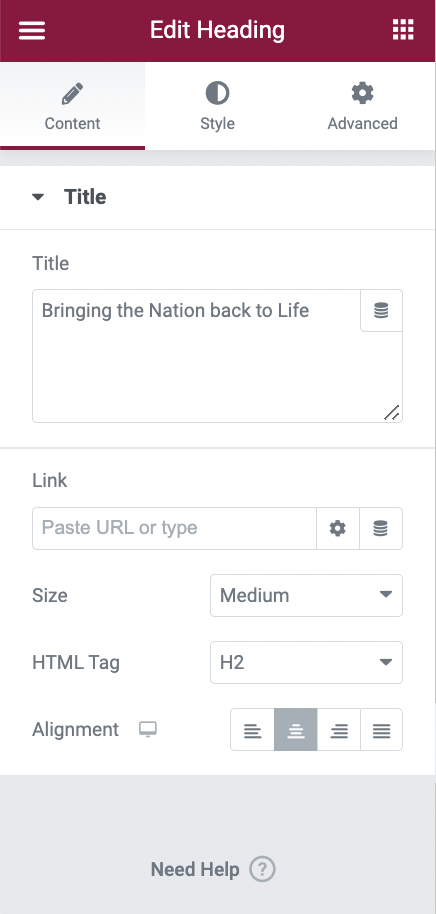436x914 pixels.
Task: Click the dynamic tags icon in Title field
Action: pyautogui.click(x=381, y=311)
